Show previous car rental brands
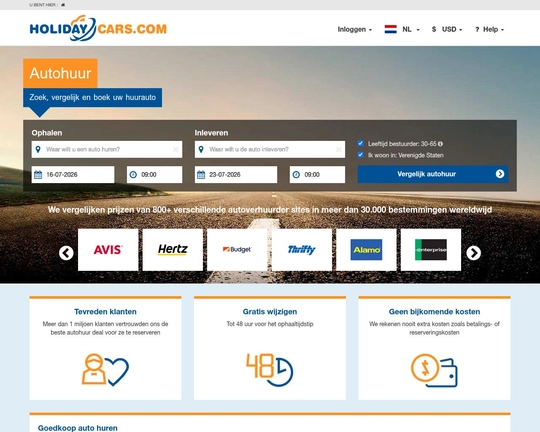The height and width of the screenshot is (432, 540). (x=66, y=253)
